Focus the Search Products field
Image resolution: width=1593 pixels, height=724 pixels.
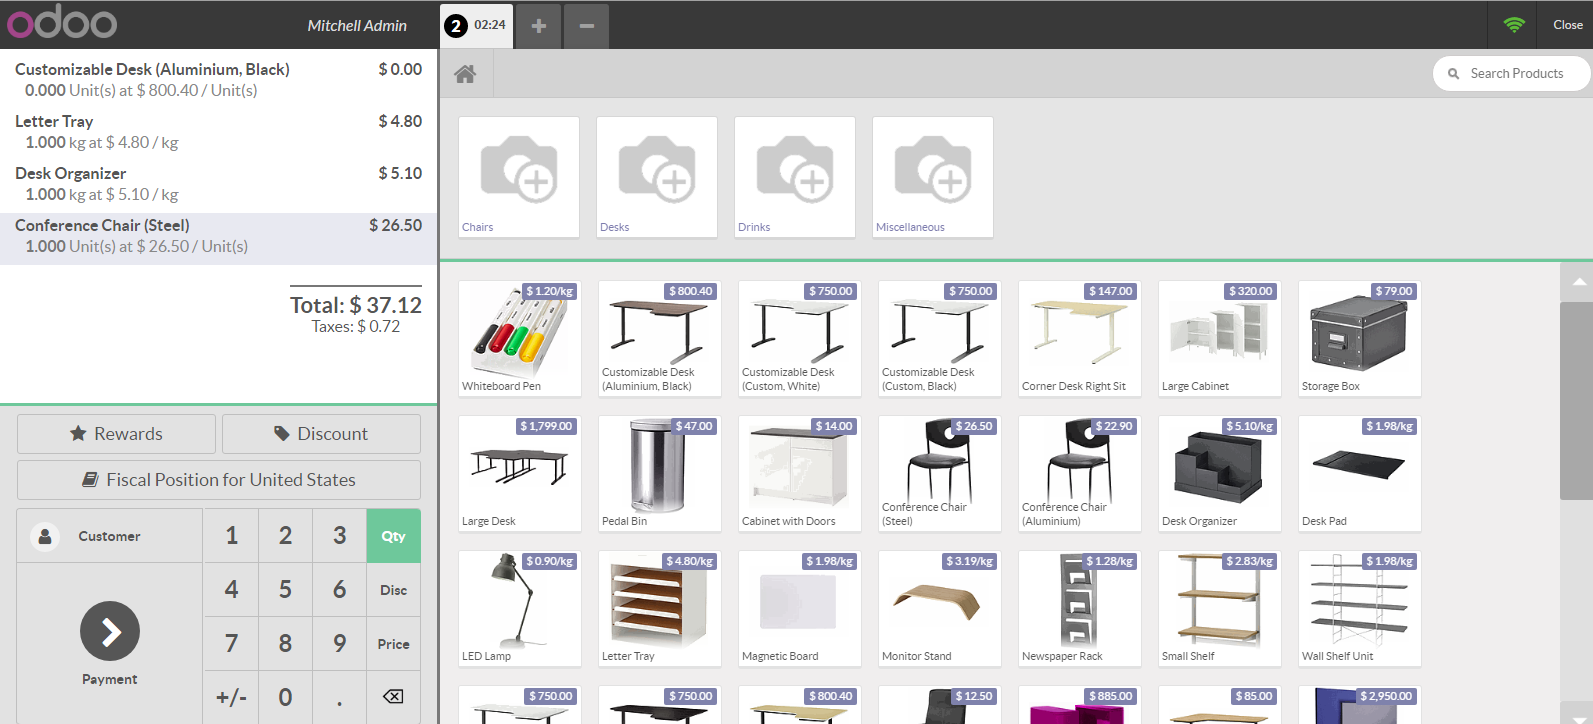tap(1512, 74)
